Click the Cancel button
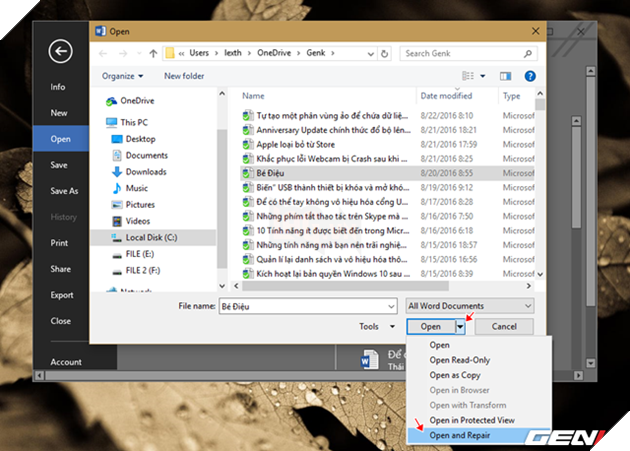The width and height of the screenshot is (630, 451). [x=504, y=327]
